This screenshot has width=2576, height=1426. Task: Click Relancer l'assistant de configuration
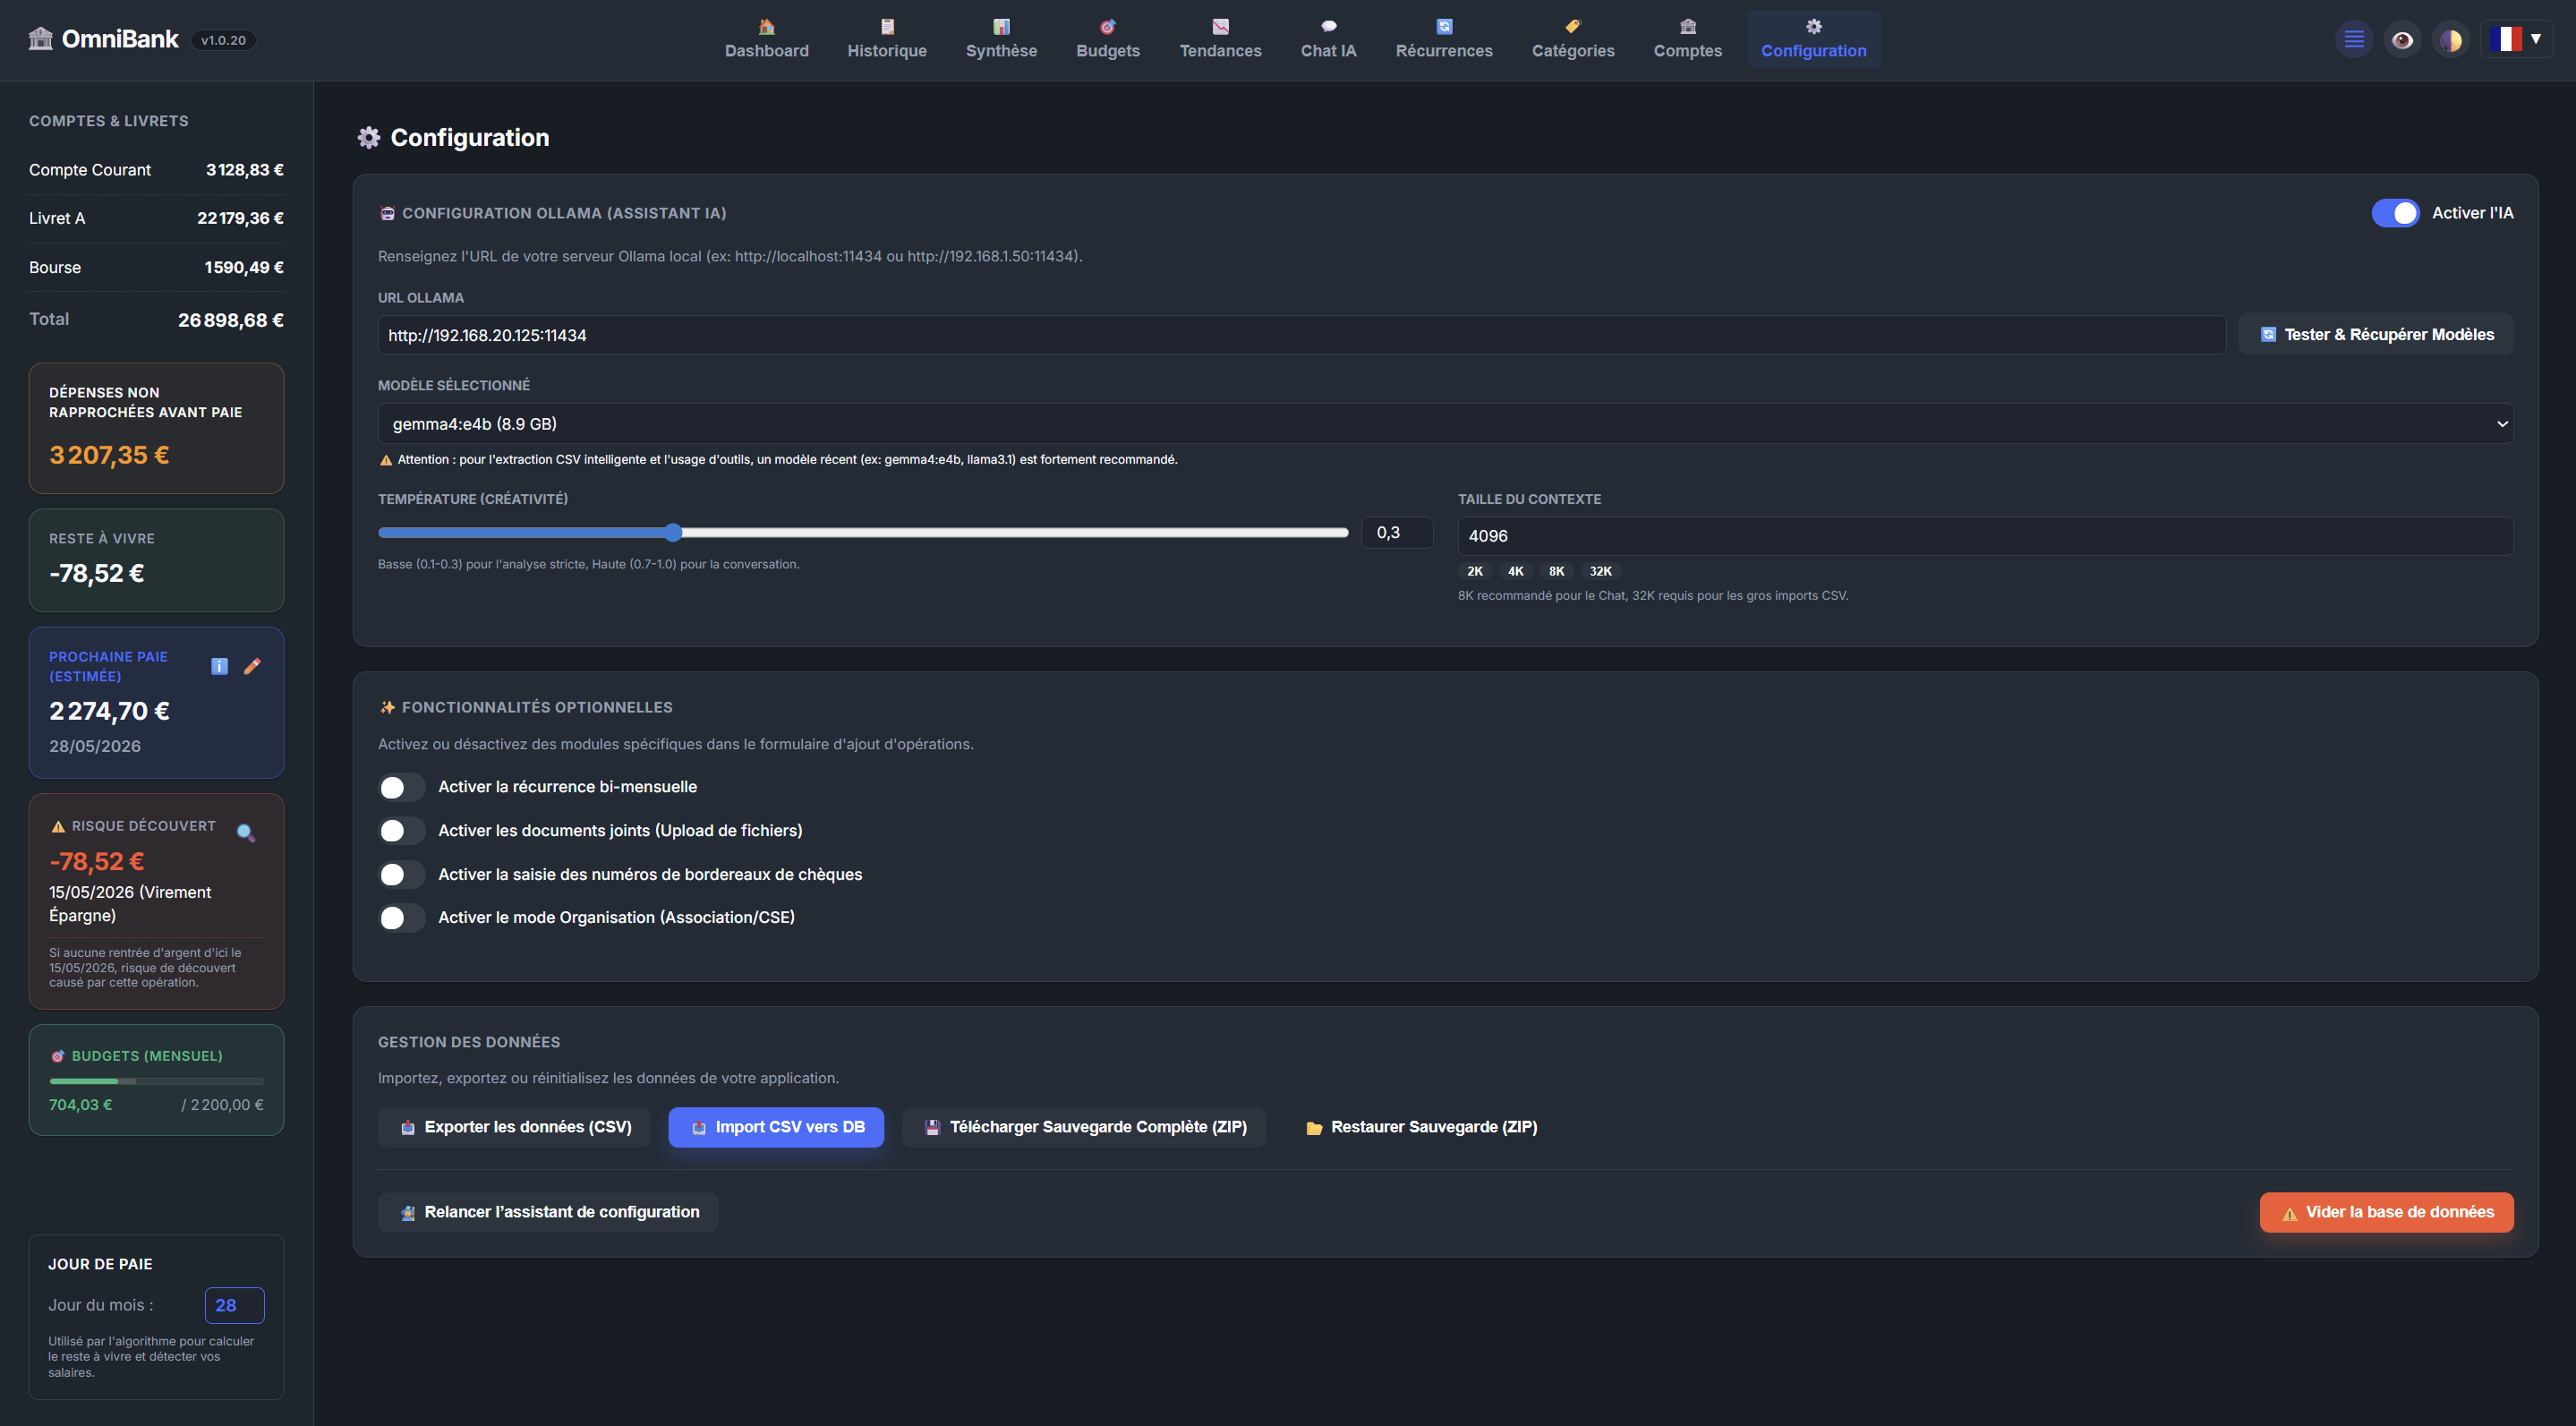(x=548, y=1213)
